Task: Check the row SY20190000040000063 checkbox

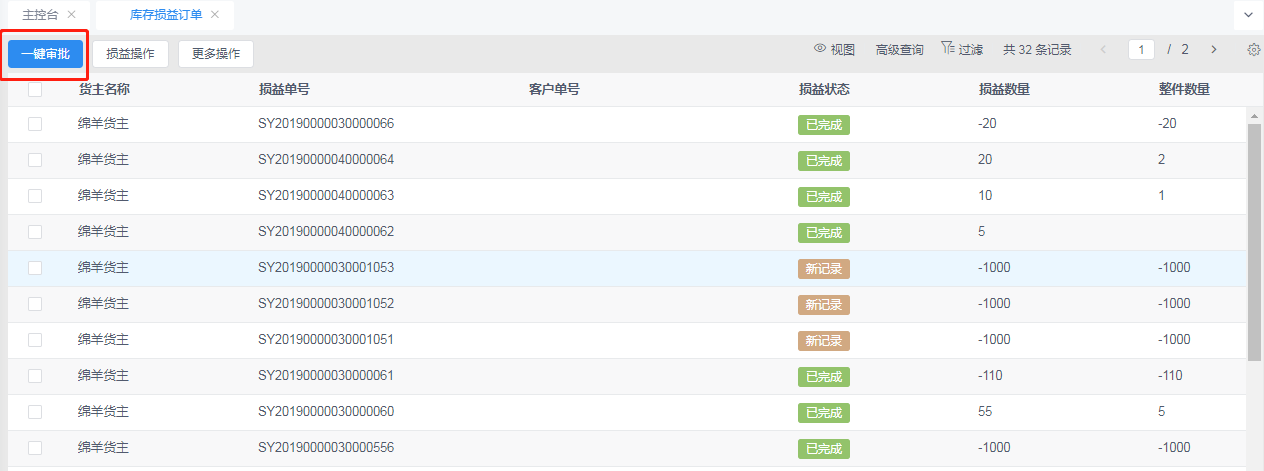Action: coord(35,196)
